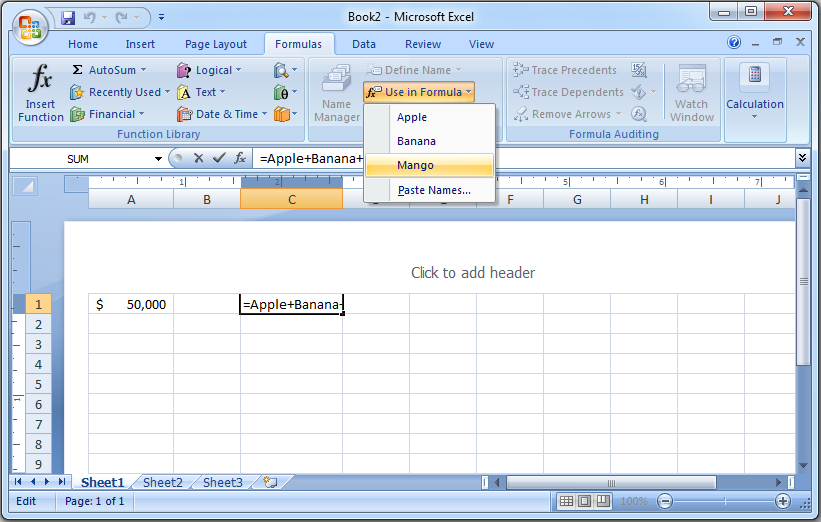821x522 pixels.
Task: Open Math & Trig functions icon
Action: 285,92
